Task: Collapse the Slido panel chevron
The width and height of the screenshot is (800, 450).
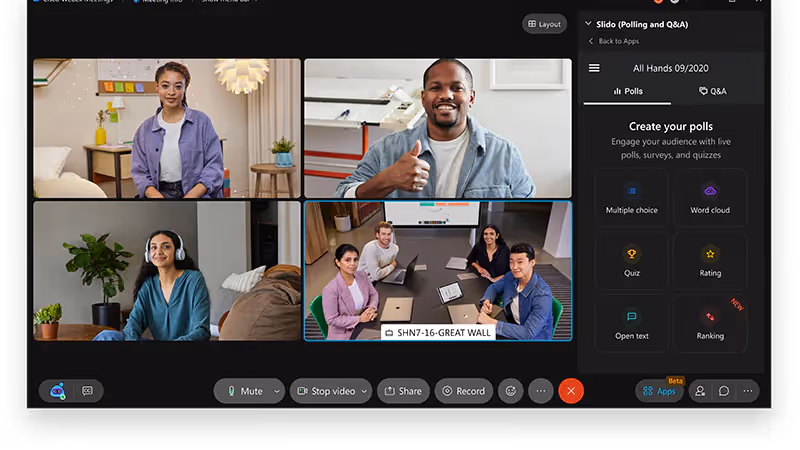Action: (x=588, y=23)
